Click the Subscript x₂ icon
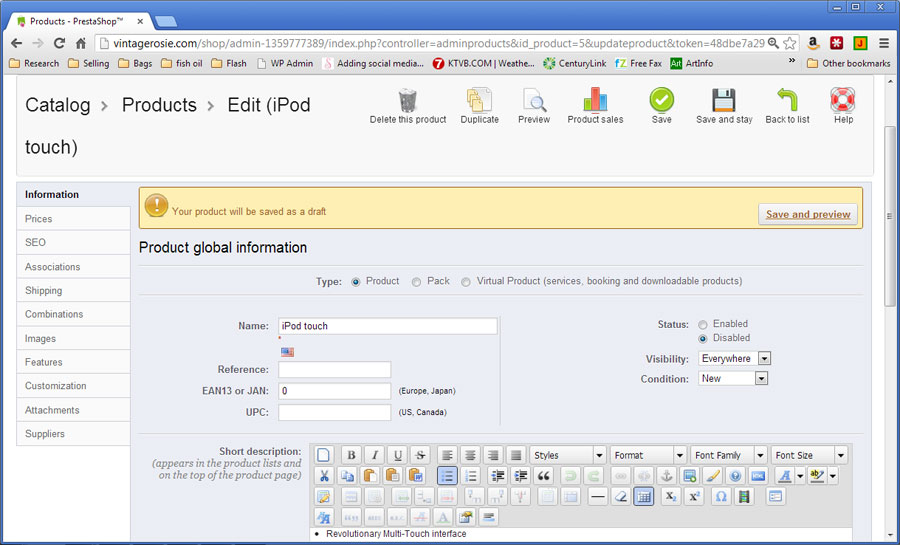Screen dimensions: 900x545 [x=670, y=496]
